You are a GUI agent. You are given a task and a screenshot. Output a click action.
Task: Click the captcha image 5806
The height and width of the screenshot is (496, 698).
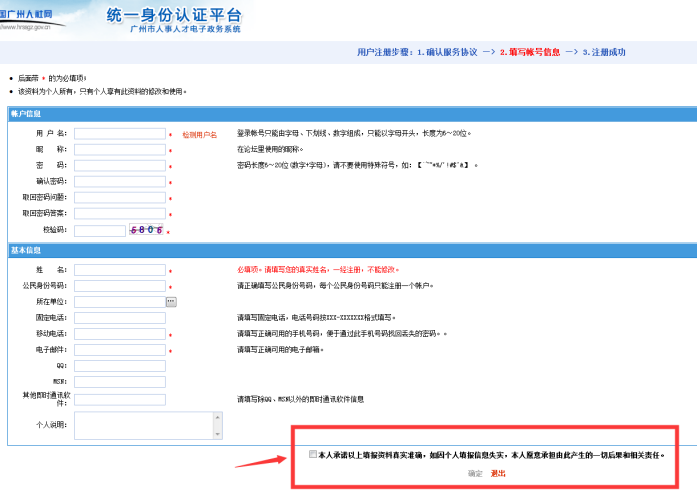point(146,229)
